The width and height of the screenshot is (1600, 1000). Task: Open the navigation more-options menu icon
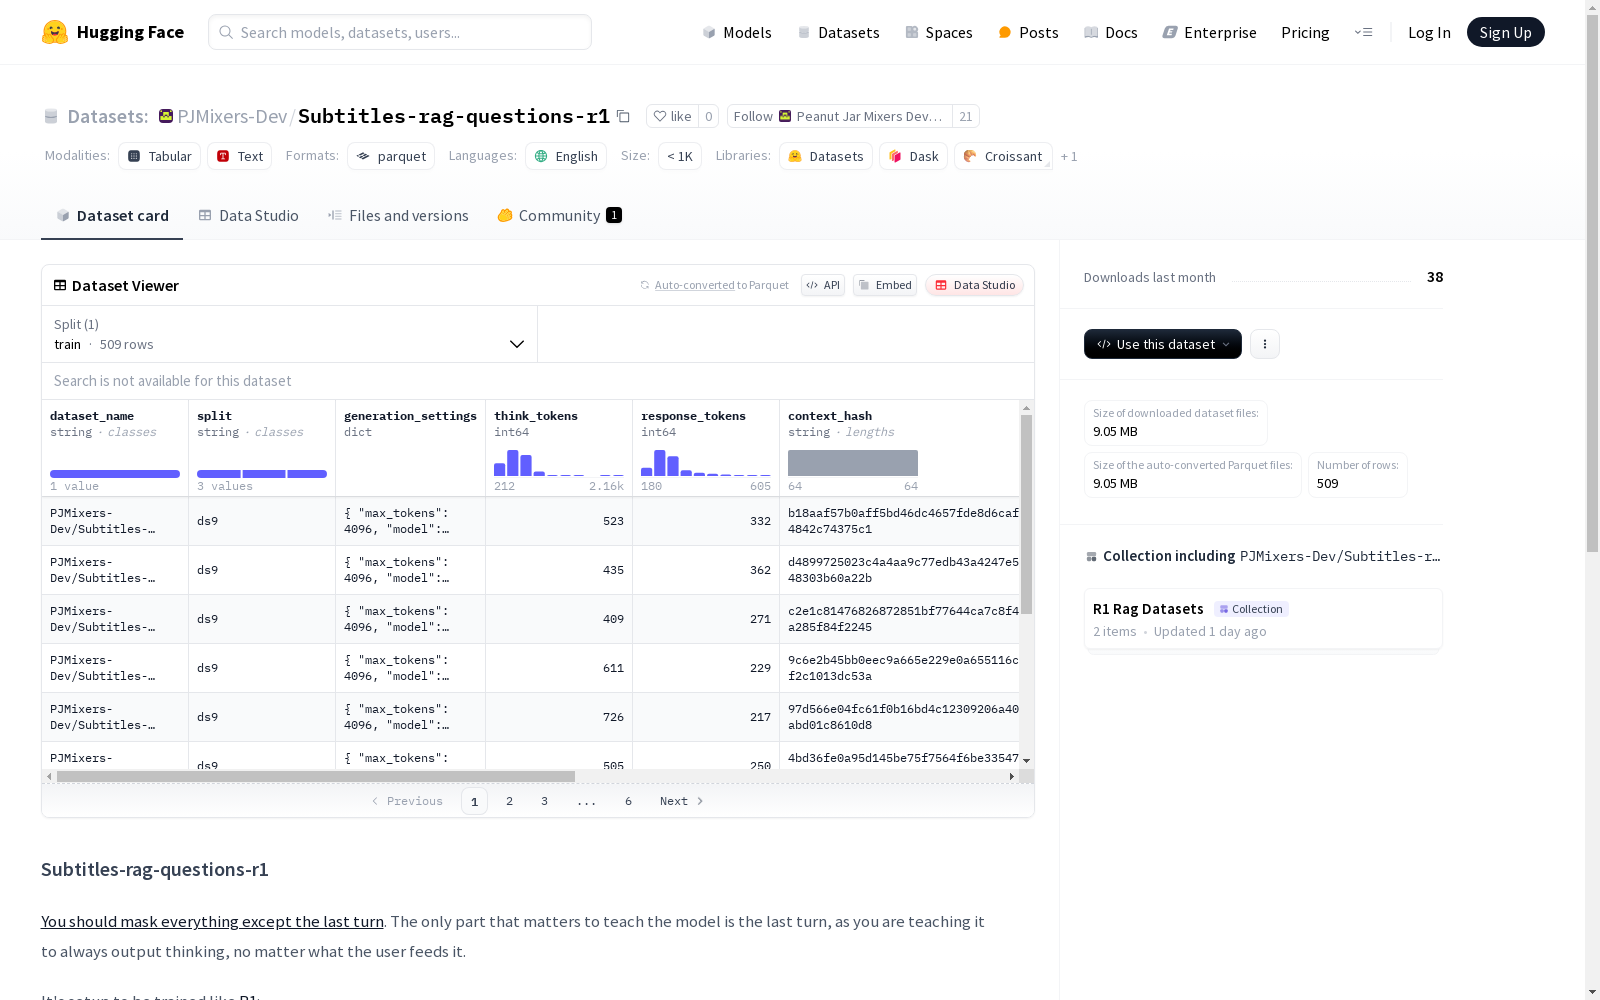(1363, 32)
